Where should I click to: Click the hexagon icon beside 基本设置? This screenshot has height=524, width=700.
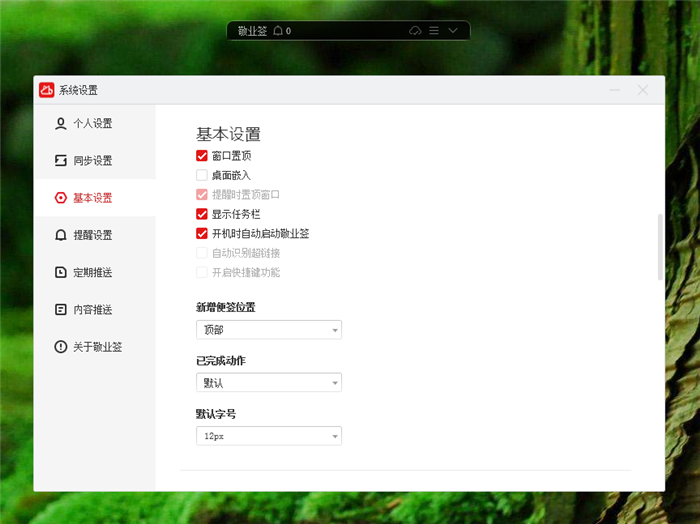click(x=61, y=198)
